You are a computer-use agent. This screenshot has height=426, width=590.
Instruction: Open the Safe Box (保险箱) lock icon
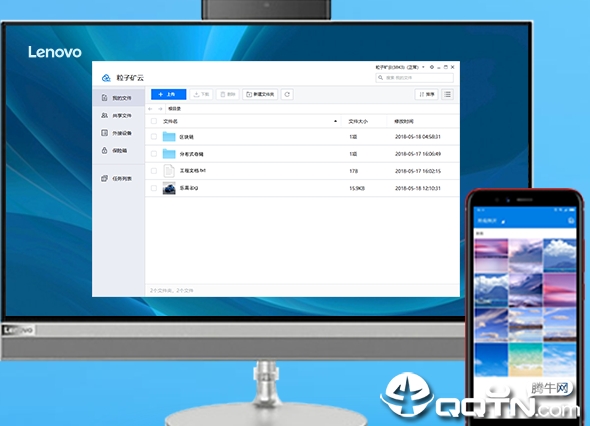(x=105, y=151)
